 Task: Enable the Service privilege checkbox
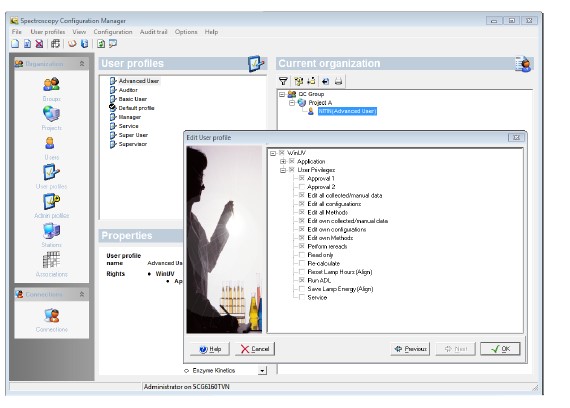tap(302, 297)
